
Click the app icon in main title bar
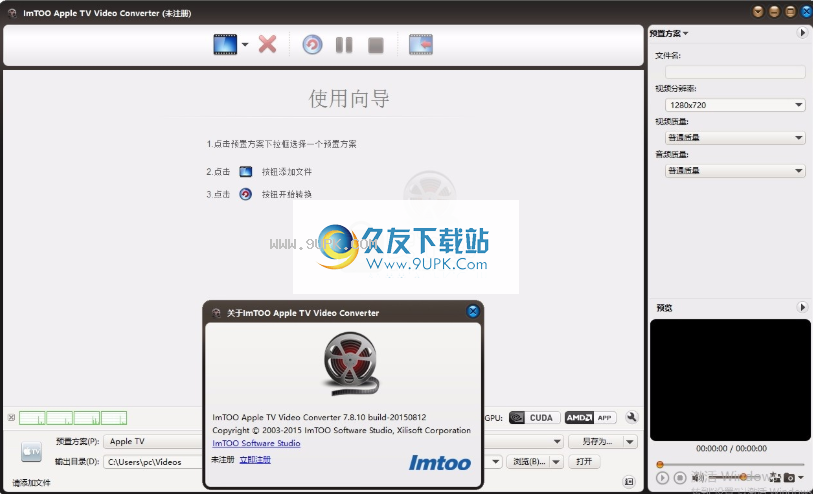(x=12, y=13)
